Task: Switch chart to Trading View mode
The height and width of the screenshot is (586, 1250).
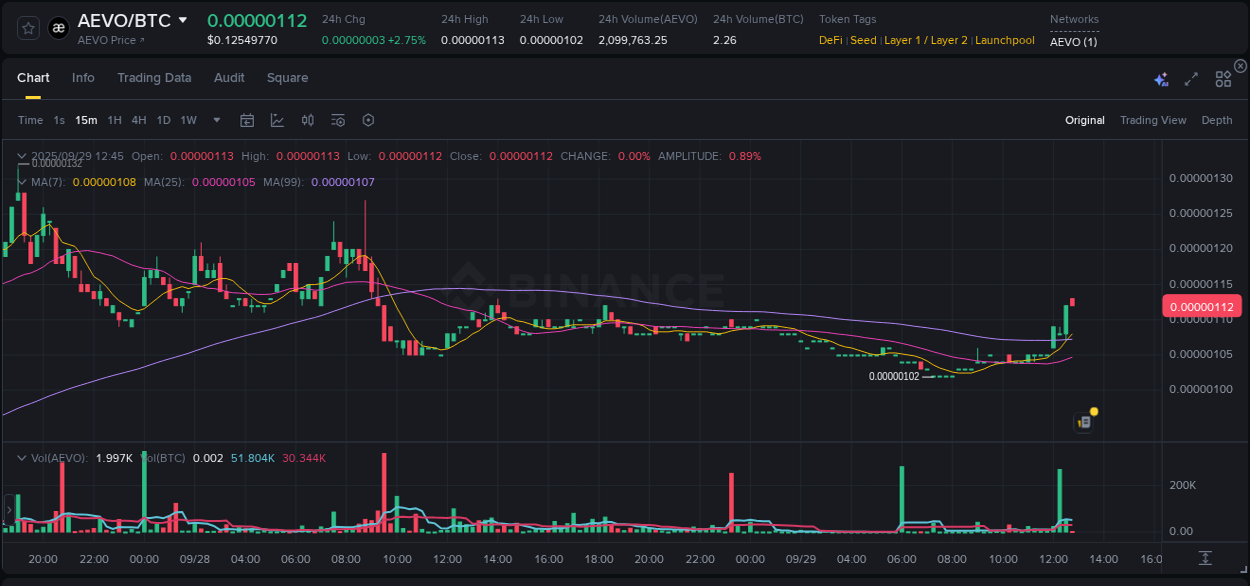Action: [1153, 120]
